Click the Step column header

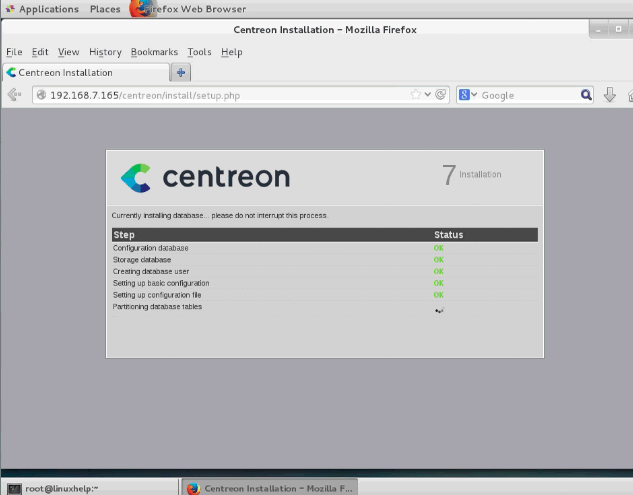124,235
